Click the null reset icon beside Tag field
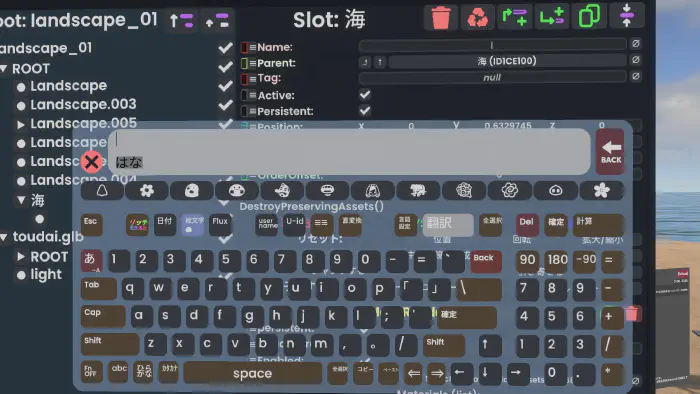The image size is (700, 394). click(636, 76)
